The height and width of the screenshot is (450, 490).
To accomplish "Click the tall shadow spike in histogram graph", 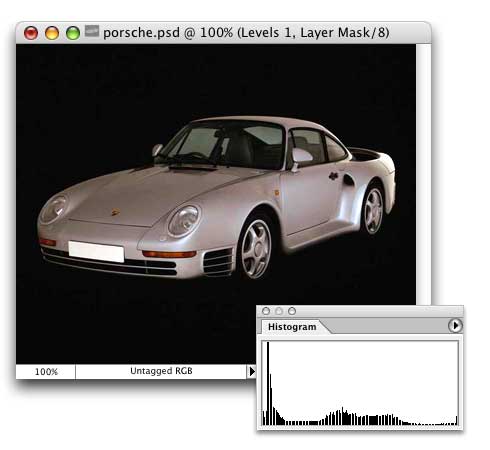I will 268,383.
